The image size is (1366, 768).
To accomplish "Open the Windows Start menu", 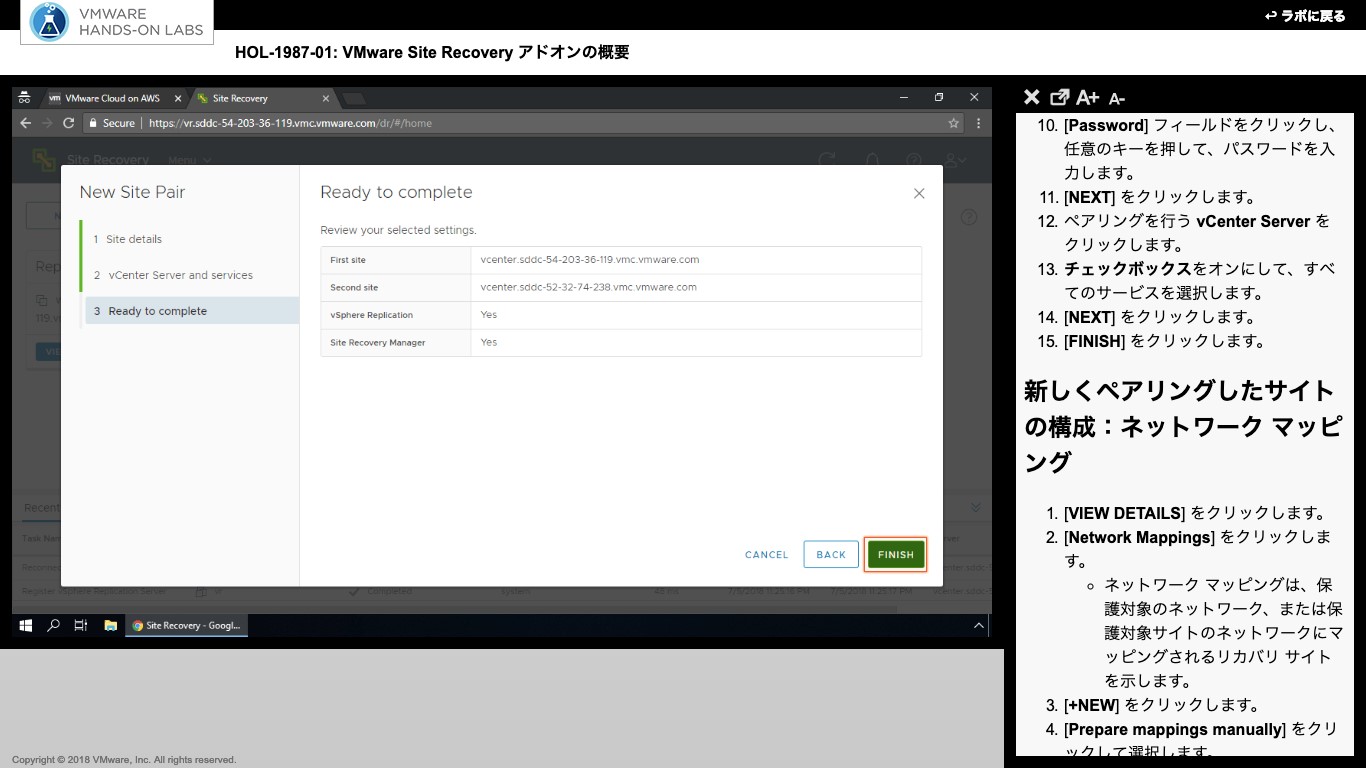I will click(x=26, y=625).
